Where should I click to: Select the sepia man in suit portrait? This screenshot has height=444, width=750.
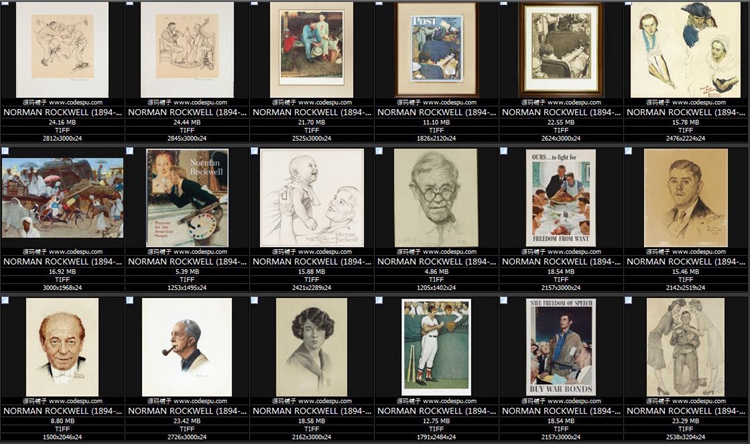click(685, 198)
